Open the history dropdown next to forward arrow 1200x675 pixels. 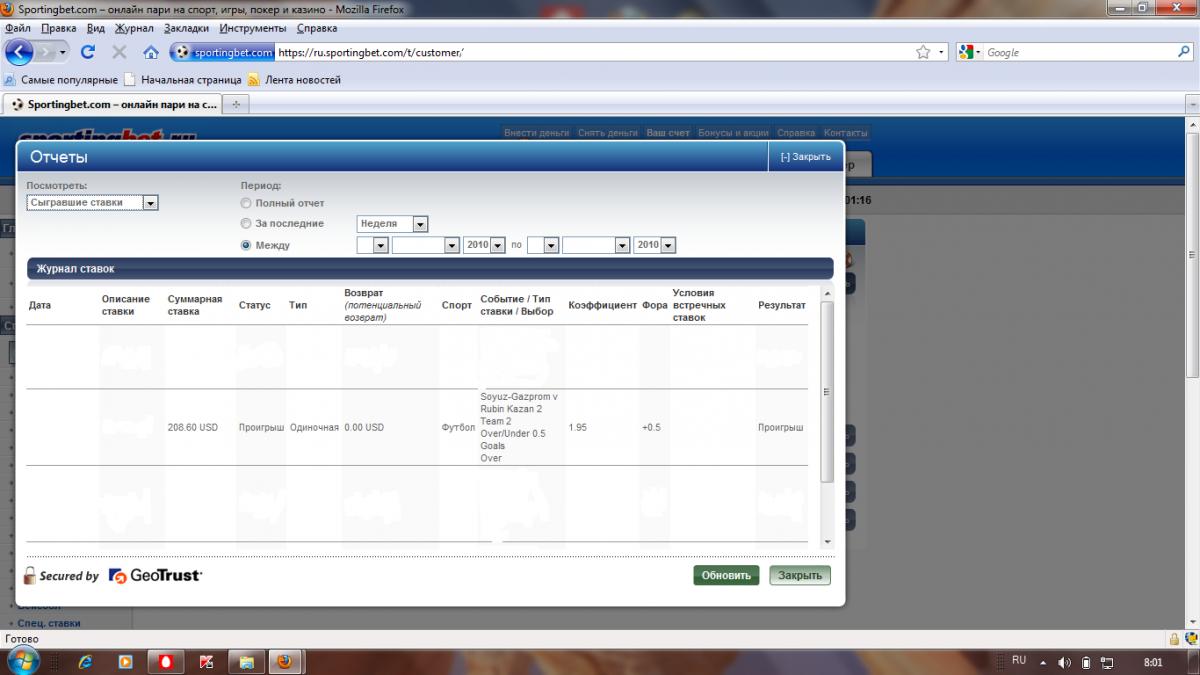(x=63, y=52)
